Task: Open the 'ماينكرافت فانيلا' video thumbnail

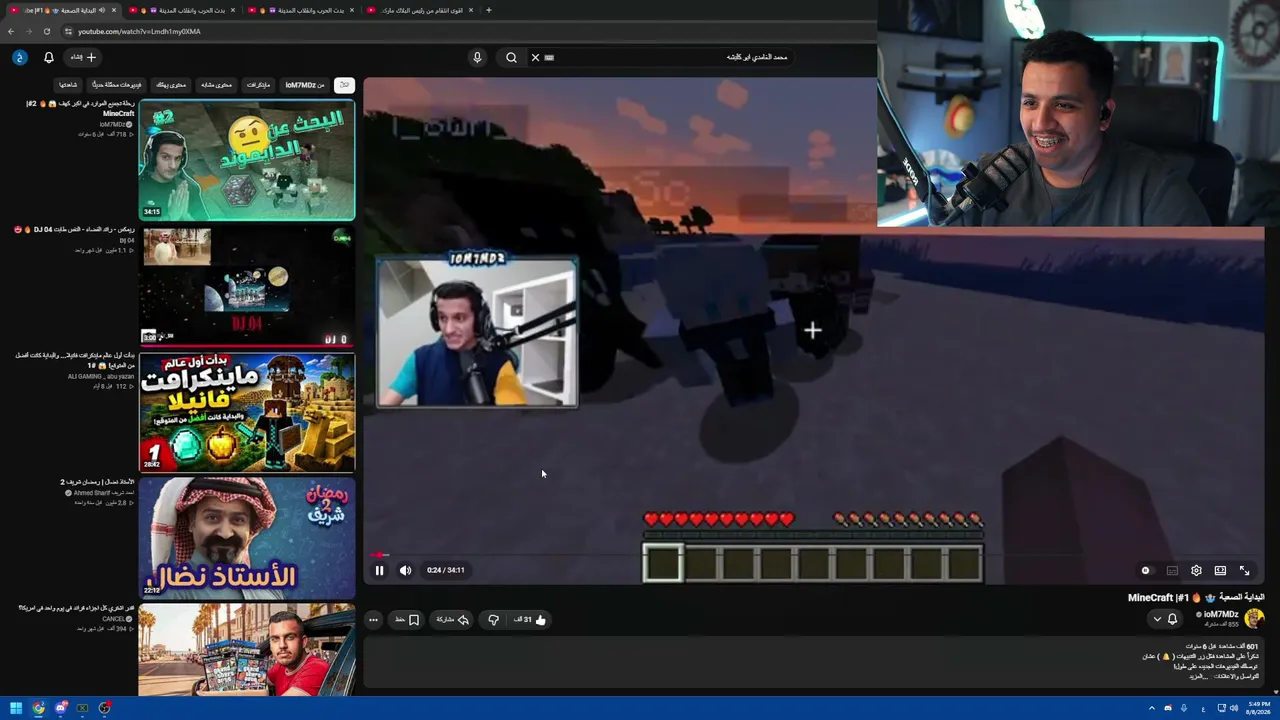Action: tap(247, 412)
